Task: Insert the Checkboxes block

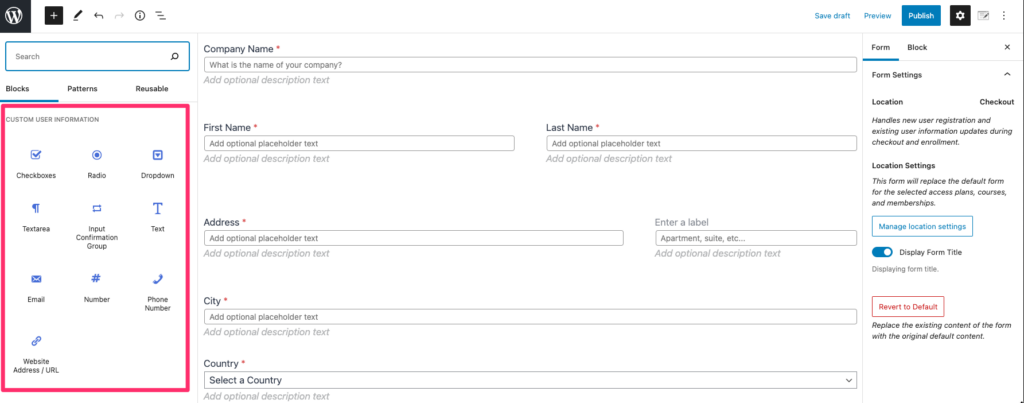Action: (x=36, y=163)
